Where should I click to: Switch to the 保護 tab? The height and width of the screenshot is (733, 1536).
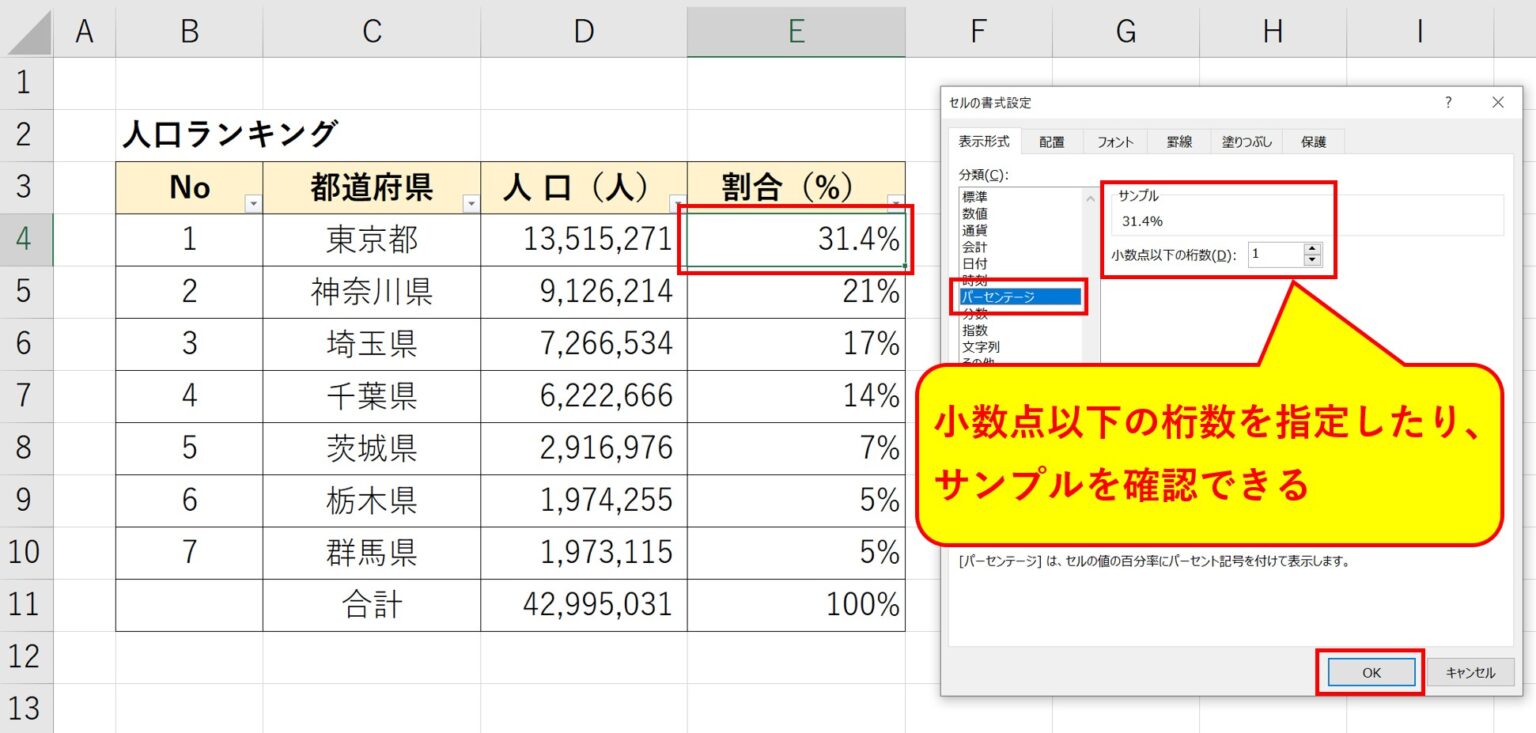click(1314, 141)
